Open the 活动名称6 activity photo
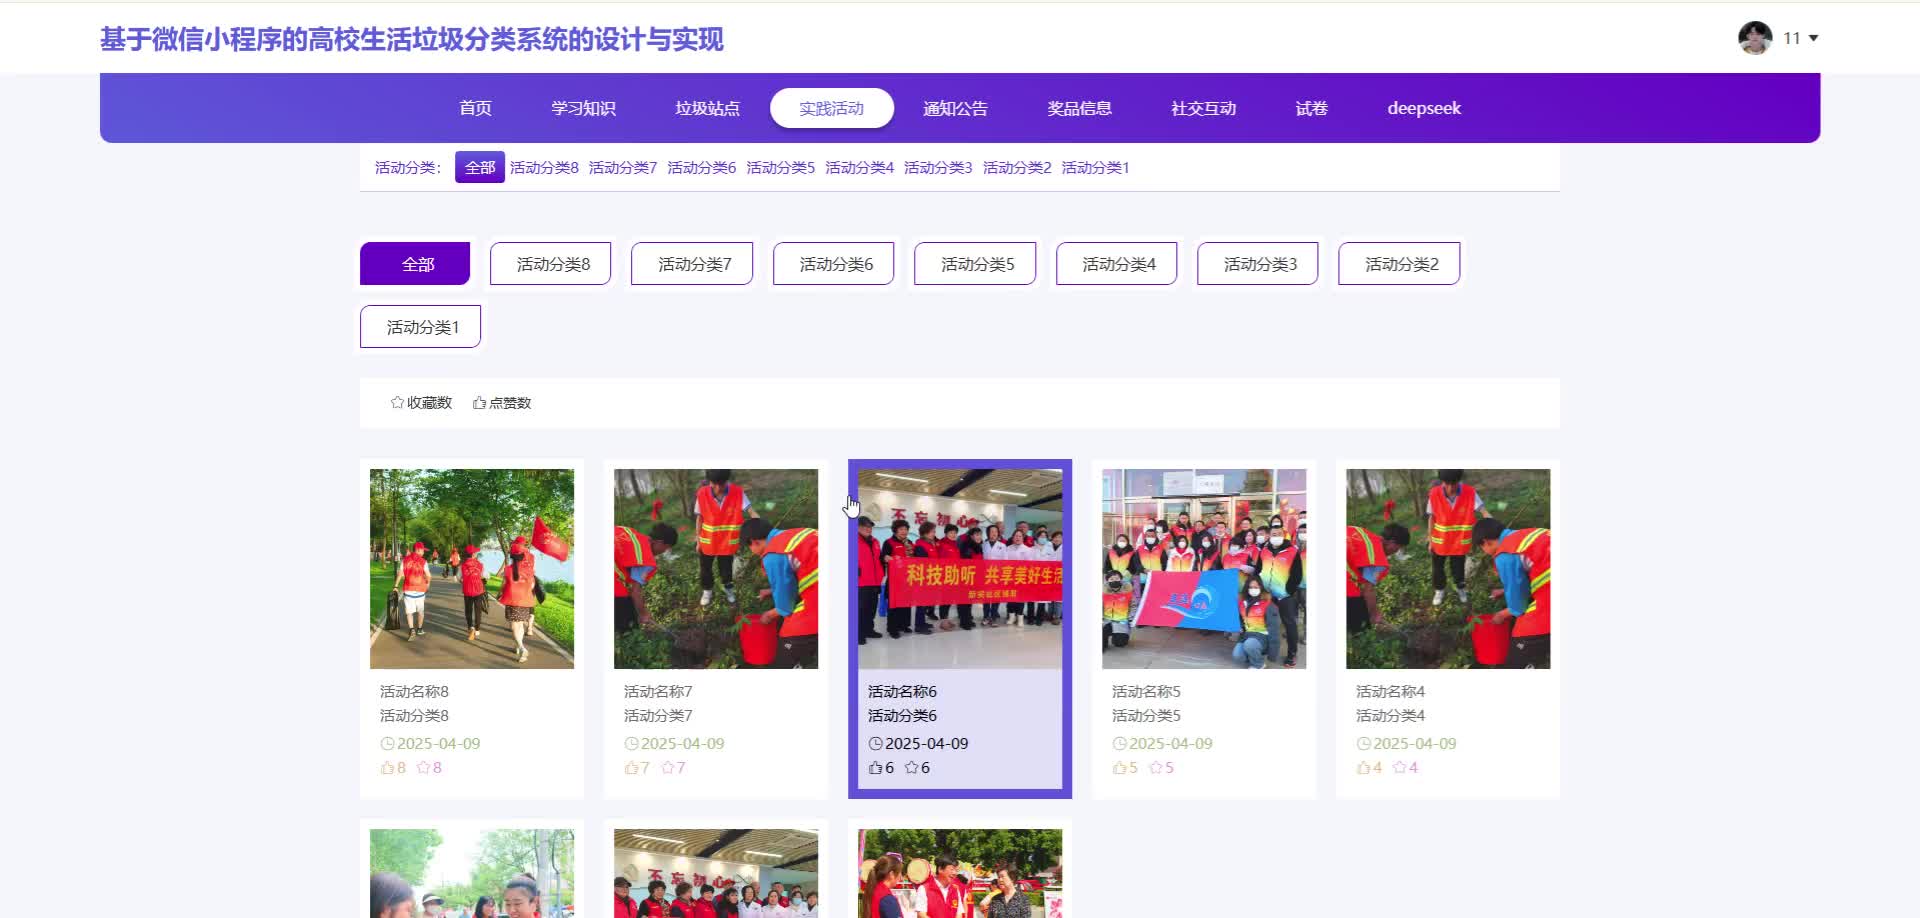Image resolution: width=1920 pixels, height=918 pixels. pos(960,569)
